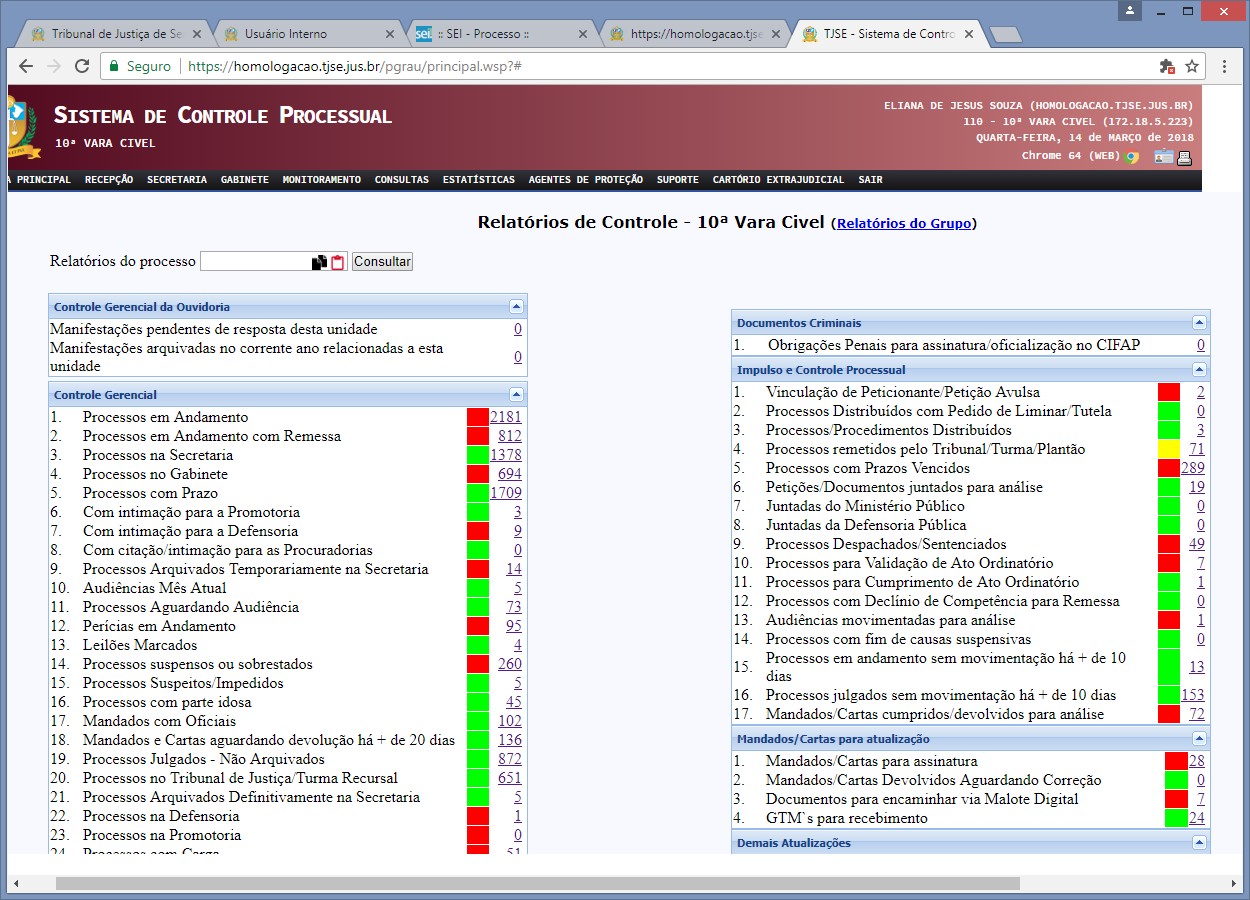The height and width of the screenshot is (900, 1250).
Task: Click the red indicator for Processos em Andamento
Action: point(478,418)
